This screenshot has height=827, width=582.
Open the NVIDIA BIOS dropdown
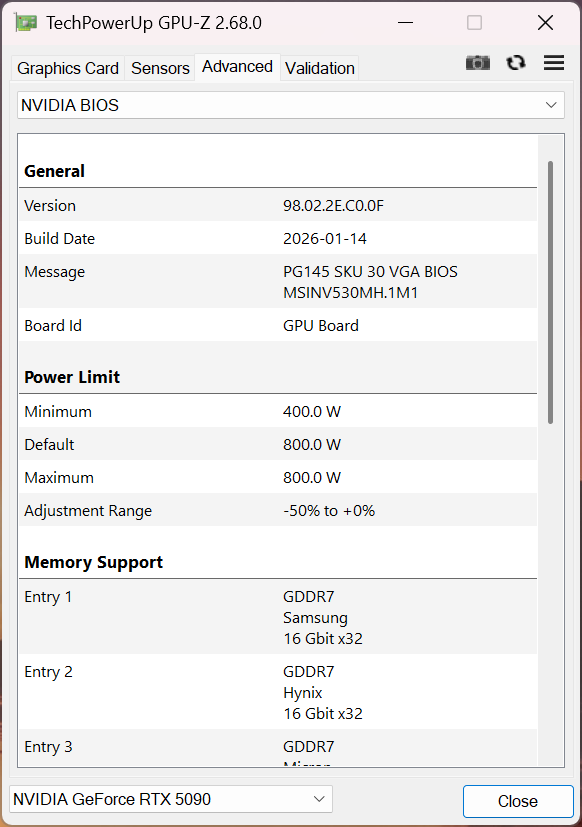290,104
